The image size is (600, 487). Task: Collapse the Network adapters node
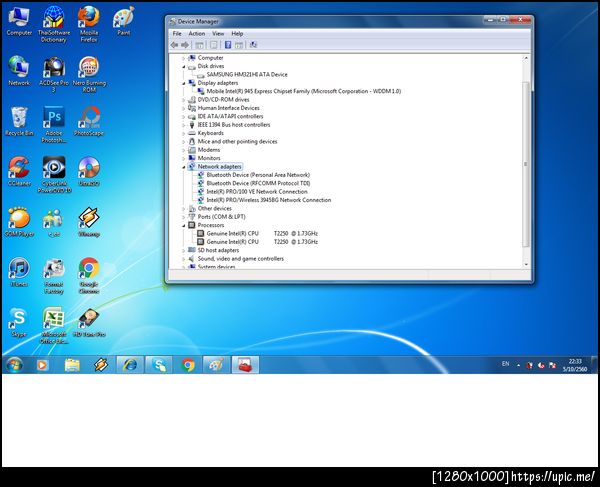(x=183, y=167)
